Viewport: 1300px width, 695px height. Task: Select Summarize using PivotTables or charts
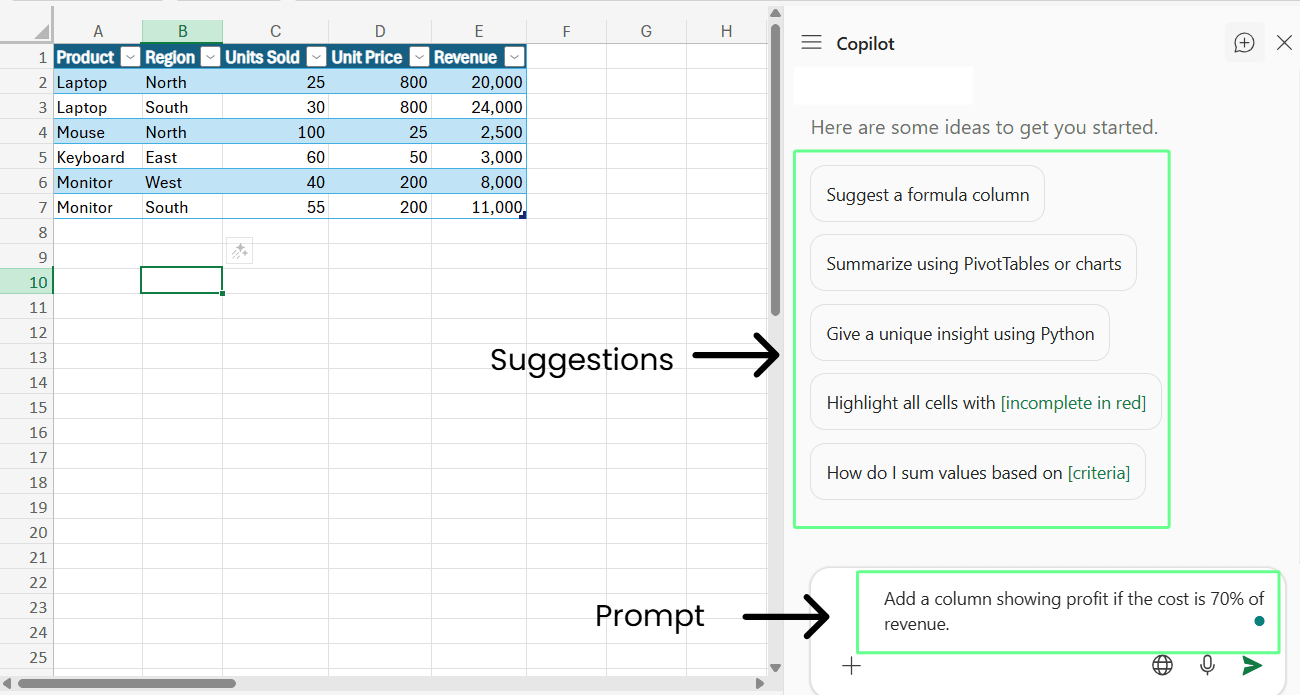pos(973,264)
